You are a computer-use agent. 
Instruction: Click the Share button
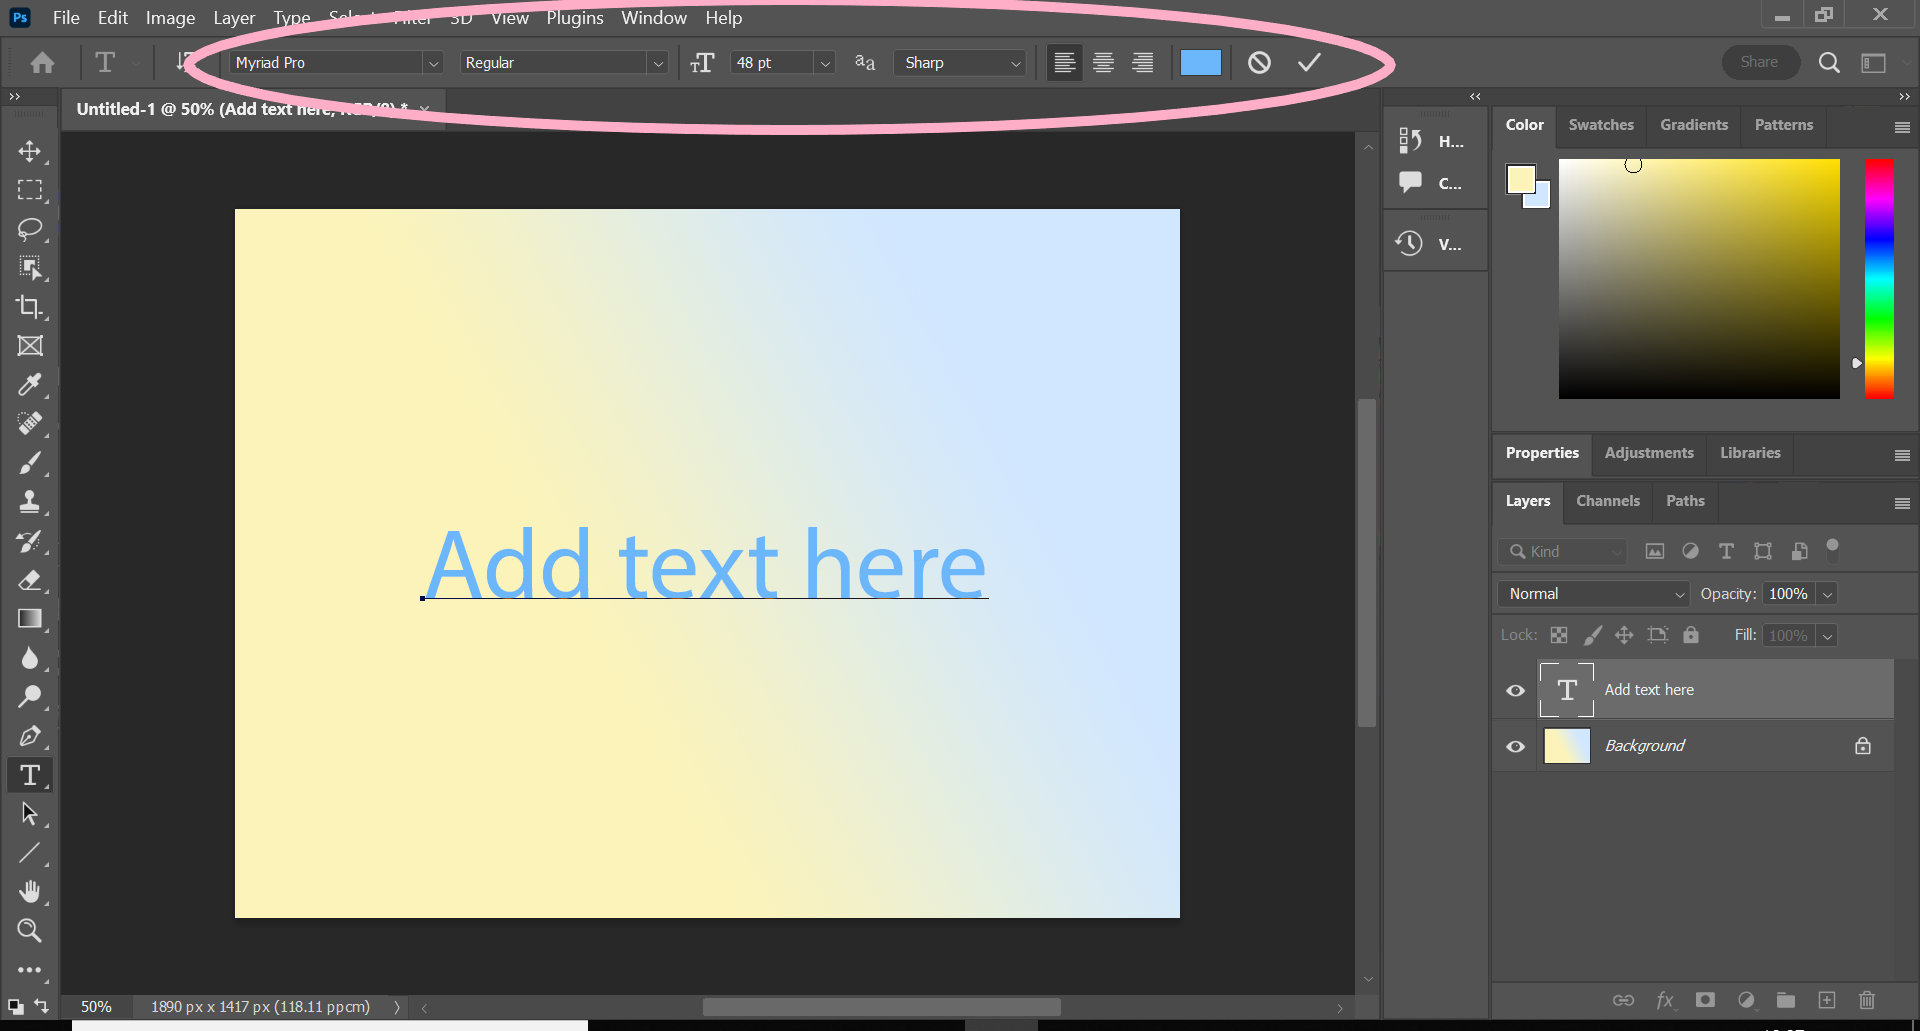pos(1759,62)
